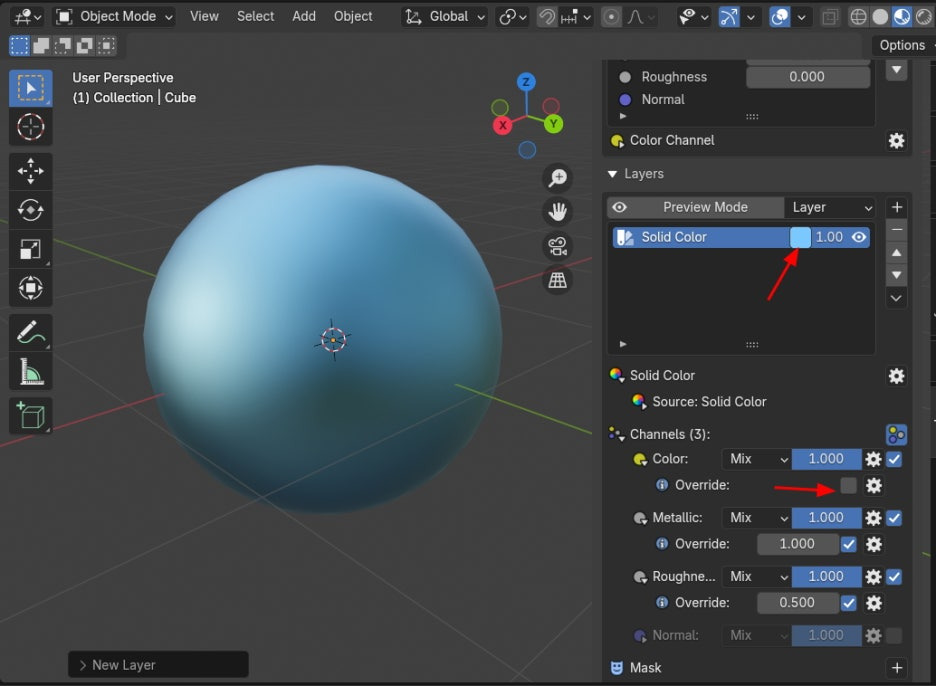Open gear beside Color Override

point(874,485)
